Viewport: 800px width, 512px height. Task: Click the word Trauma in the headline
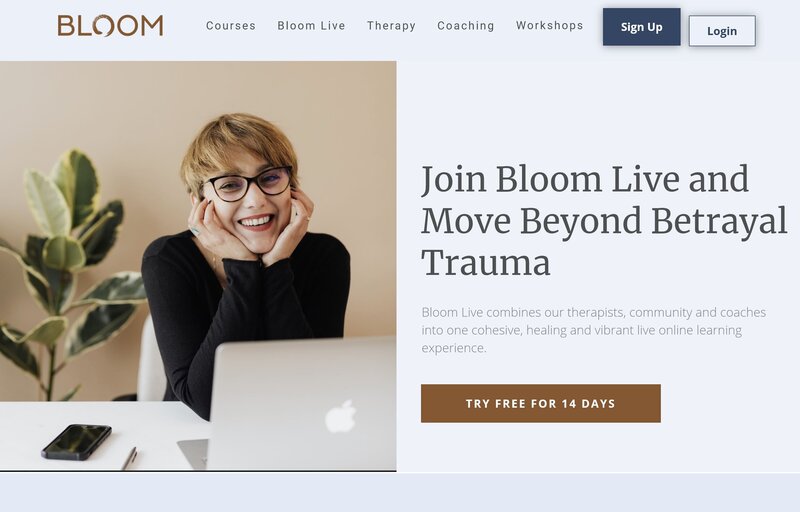point(486,263)
